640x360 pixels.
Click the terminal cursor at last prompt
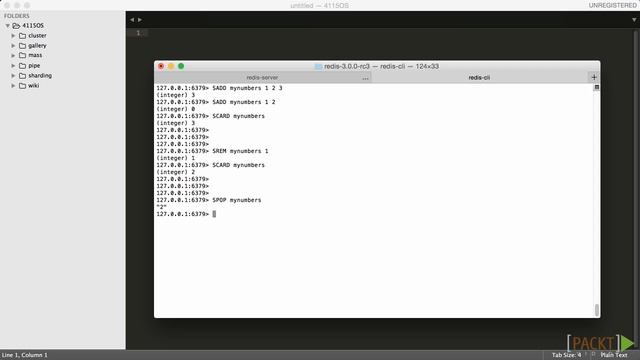pos(214,214)
